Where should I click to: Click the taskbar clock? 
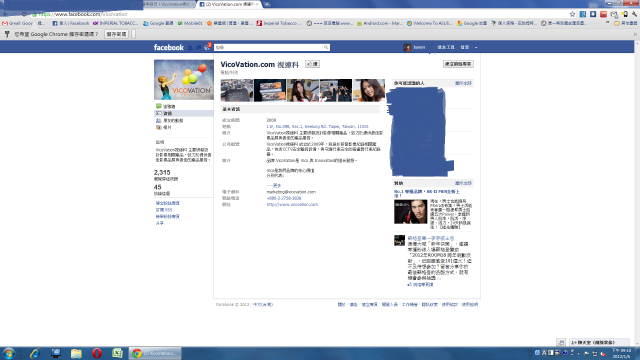[x=621, y=353]
